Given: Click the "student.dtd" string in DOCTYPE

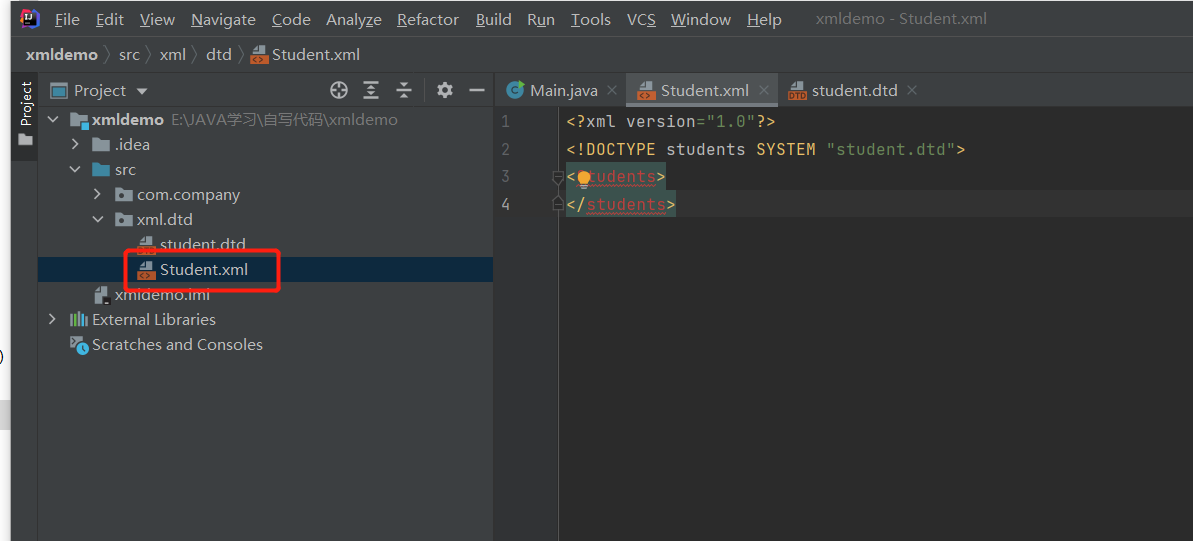Looking at the screenshot, I should point(891,149).
